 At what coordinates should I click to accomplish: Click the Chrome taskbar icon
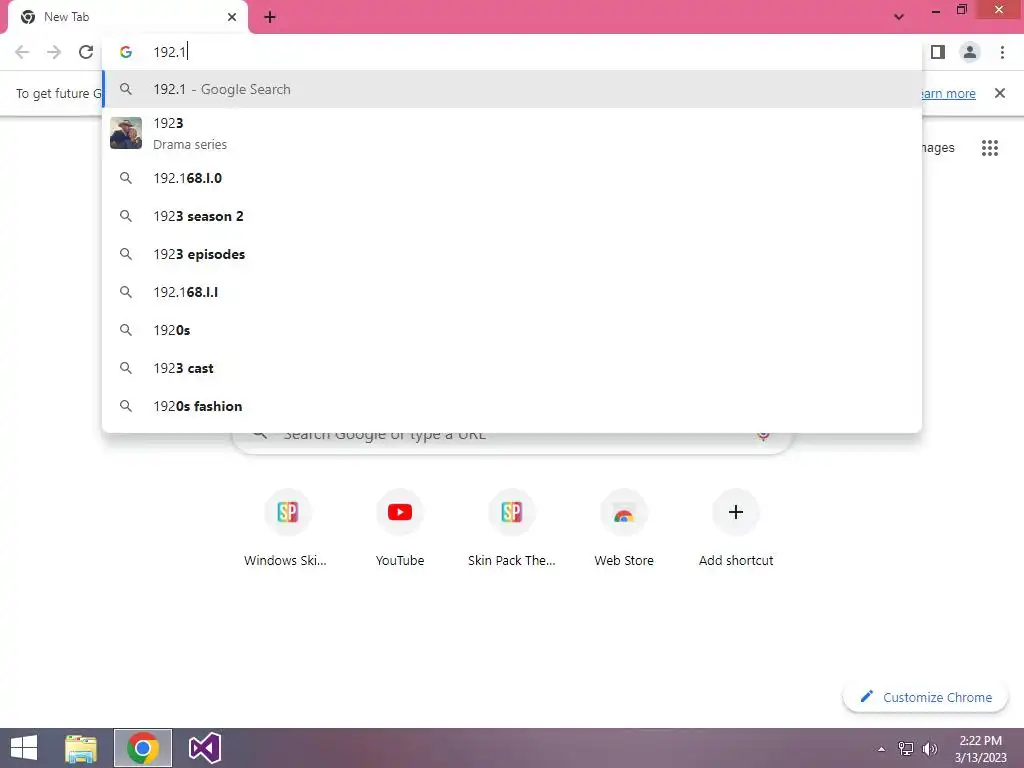[x=143, y=748]
